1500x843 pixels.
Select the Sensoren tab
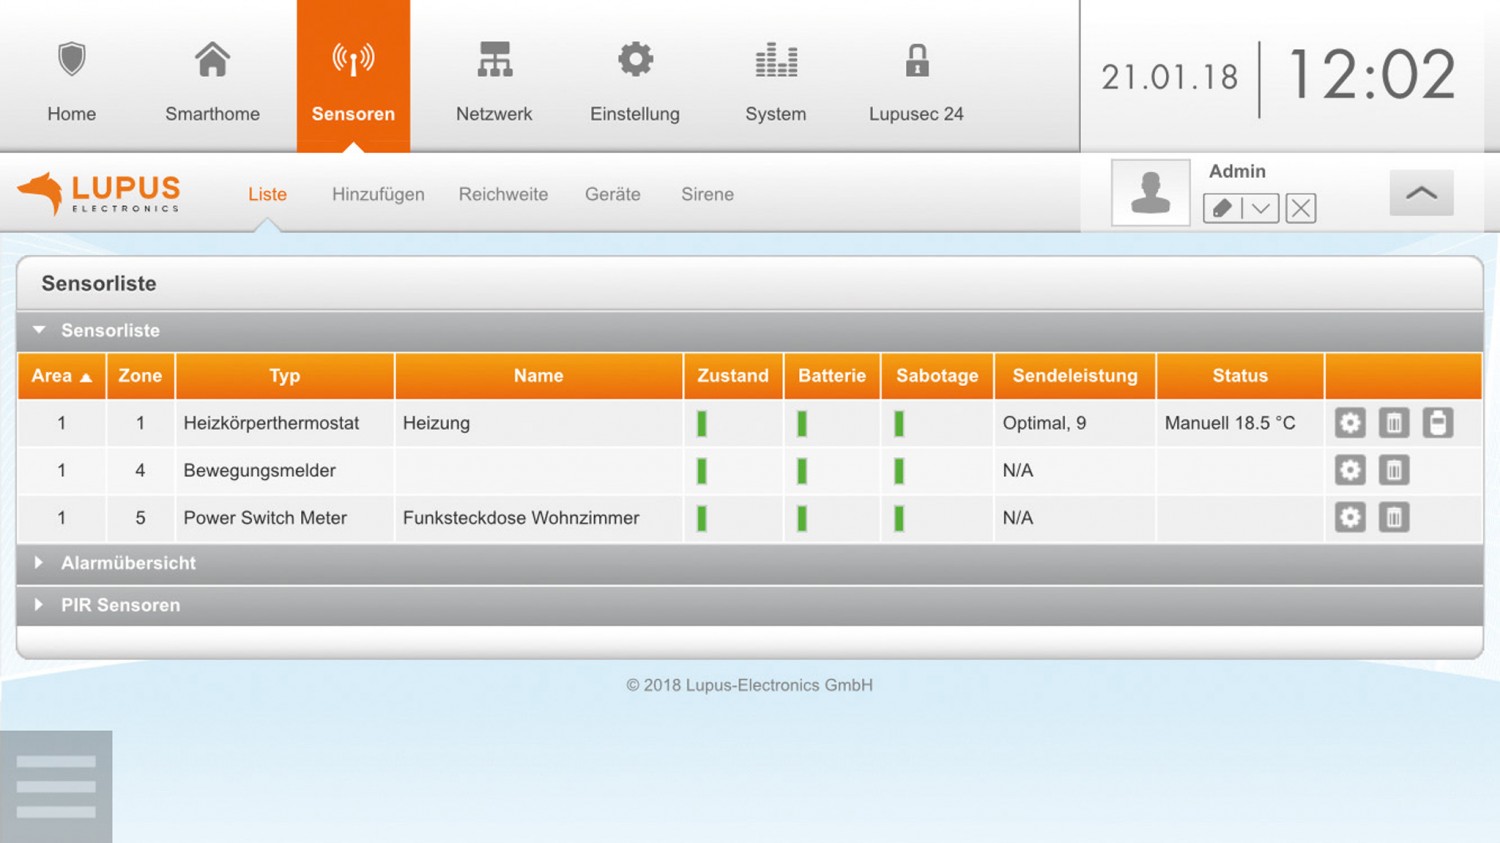point(353,76)
